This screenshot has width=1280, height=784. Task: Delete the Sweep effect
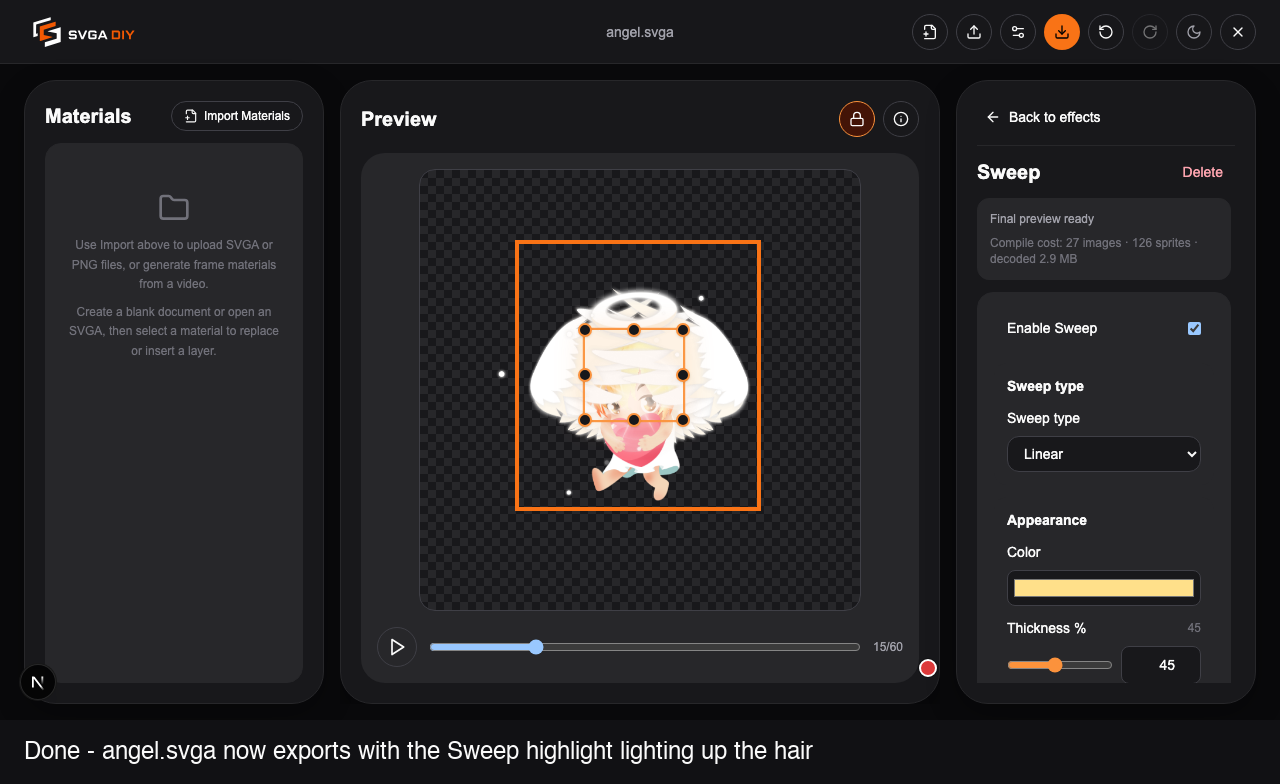[1202, 172]
